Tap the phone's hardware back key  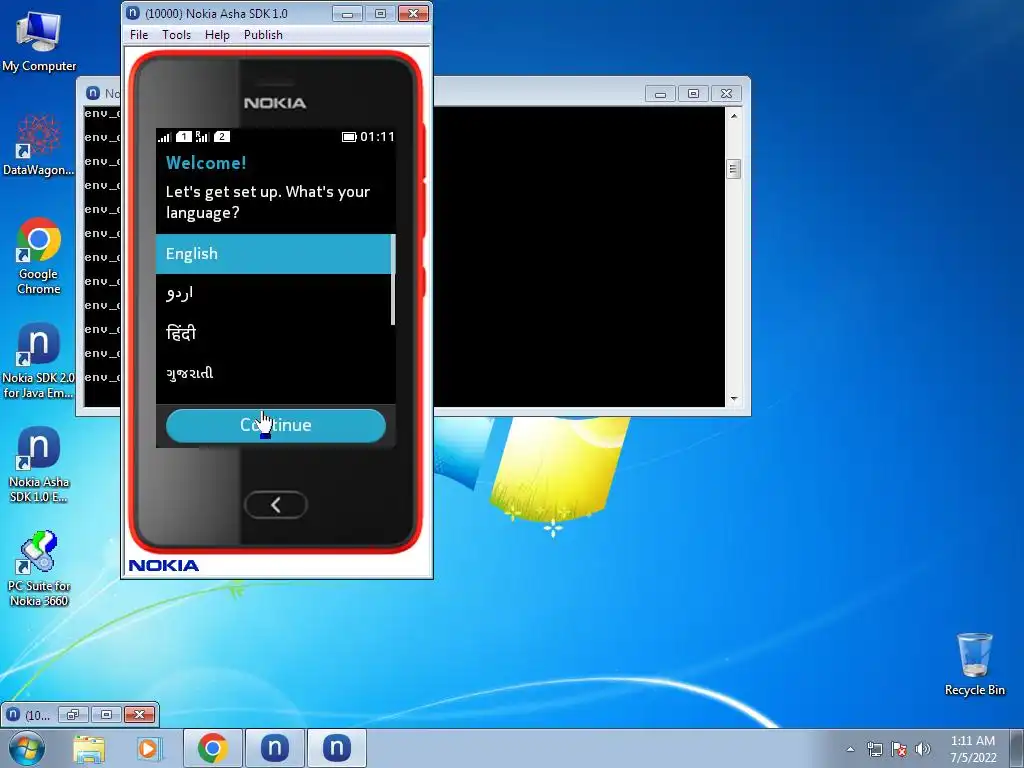[x=276, y=504]
